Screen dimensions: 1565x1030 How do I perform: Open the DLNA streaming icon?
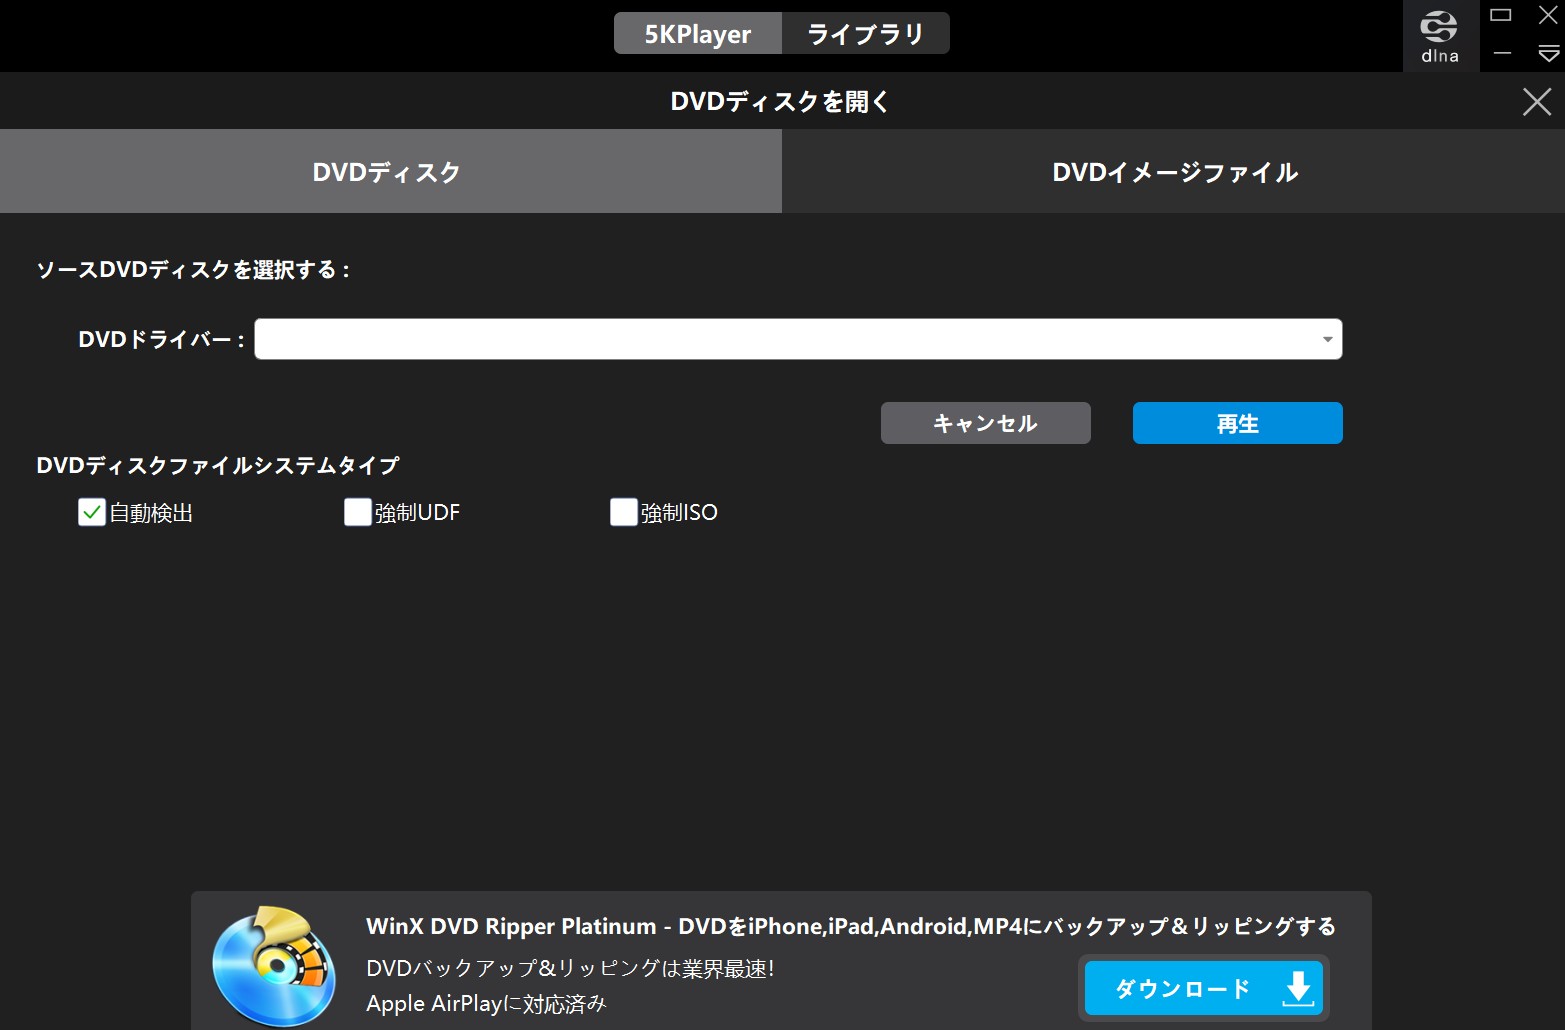click(1440, 36)
